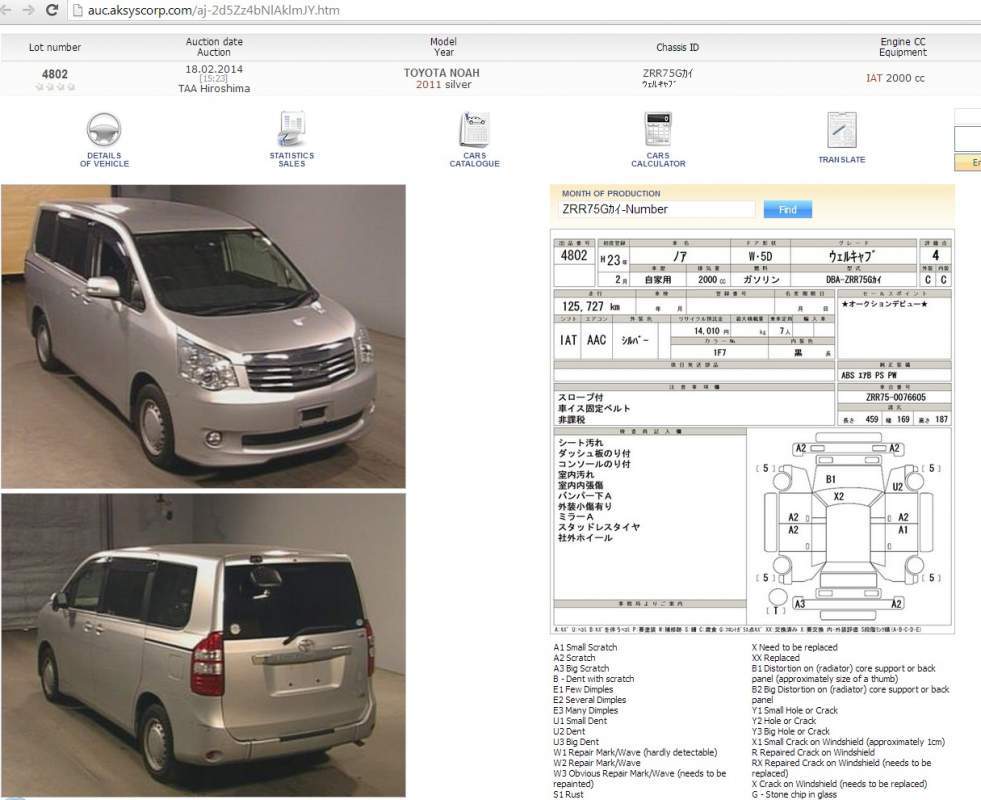Click the B1 mark on car diagram
981x800 pixels.
830,479
